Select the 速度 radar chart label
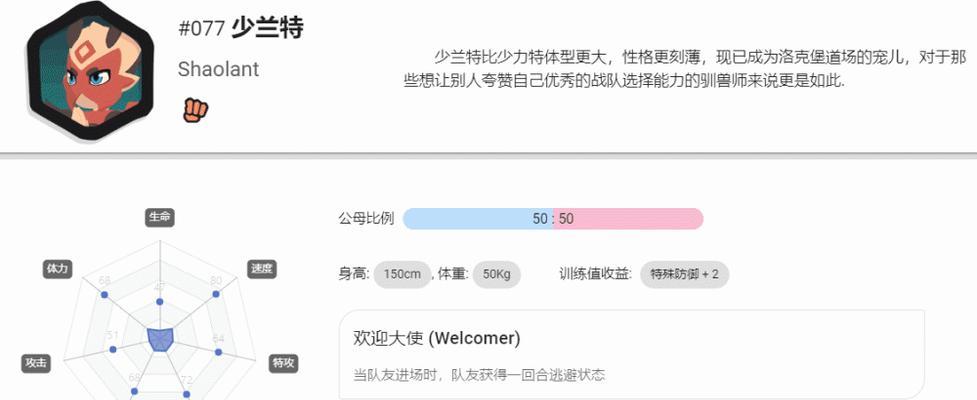 coord(262,269)
